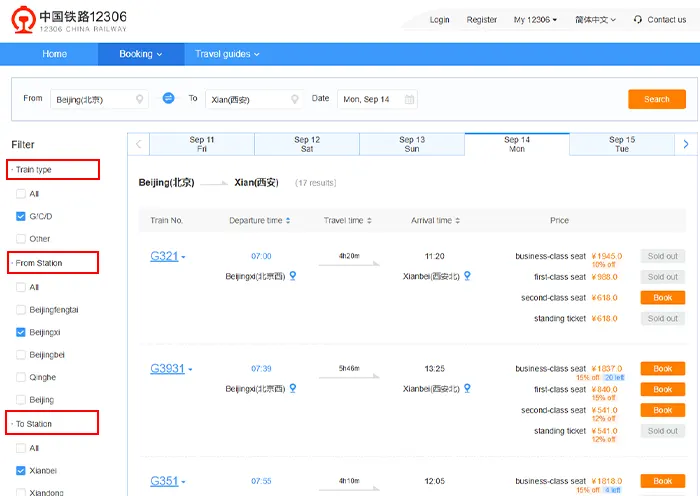Open My 12306 dropdown
The width and height of the screenshot is (700, 496).
pyautogui.click(x=535, y=20)
